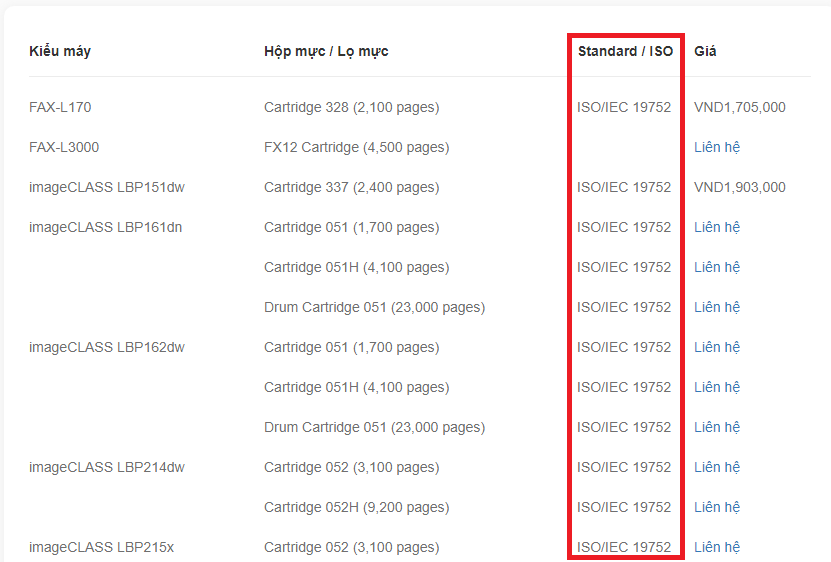The width and height of the screenshot is (831, 562).
Task: Select the FAX-L170 model cell
Action: (x=60, y=107)
